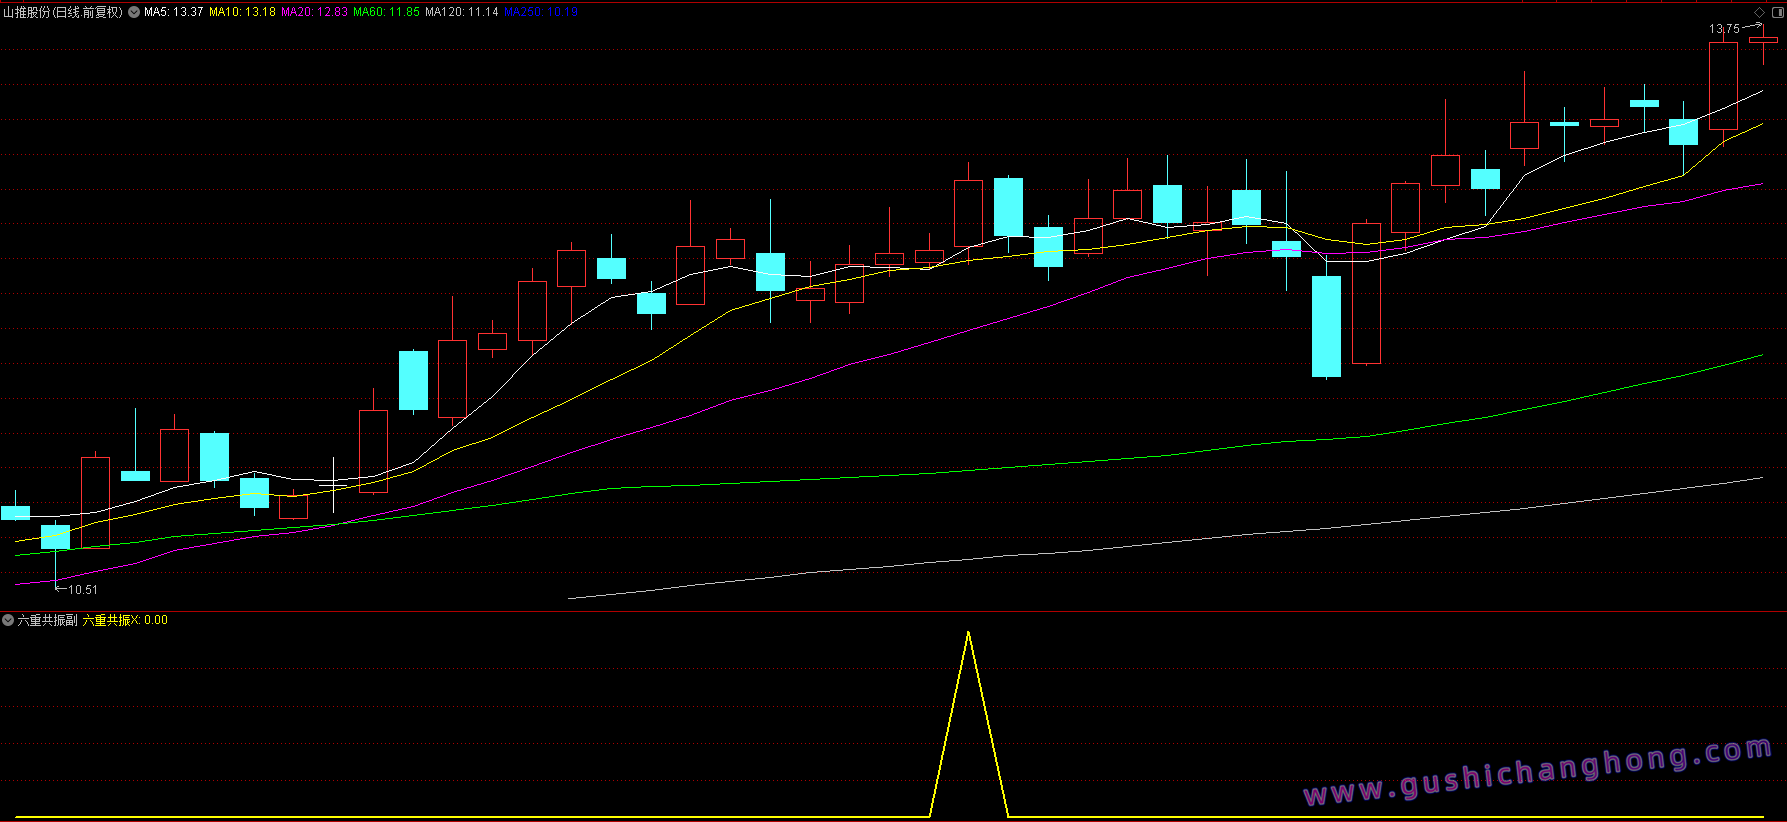Open the dropdown next to 山推股份 title
This screenshot has width=1787, height=822.
coord(134,12)
